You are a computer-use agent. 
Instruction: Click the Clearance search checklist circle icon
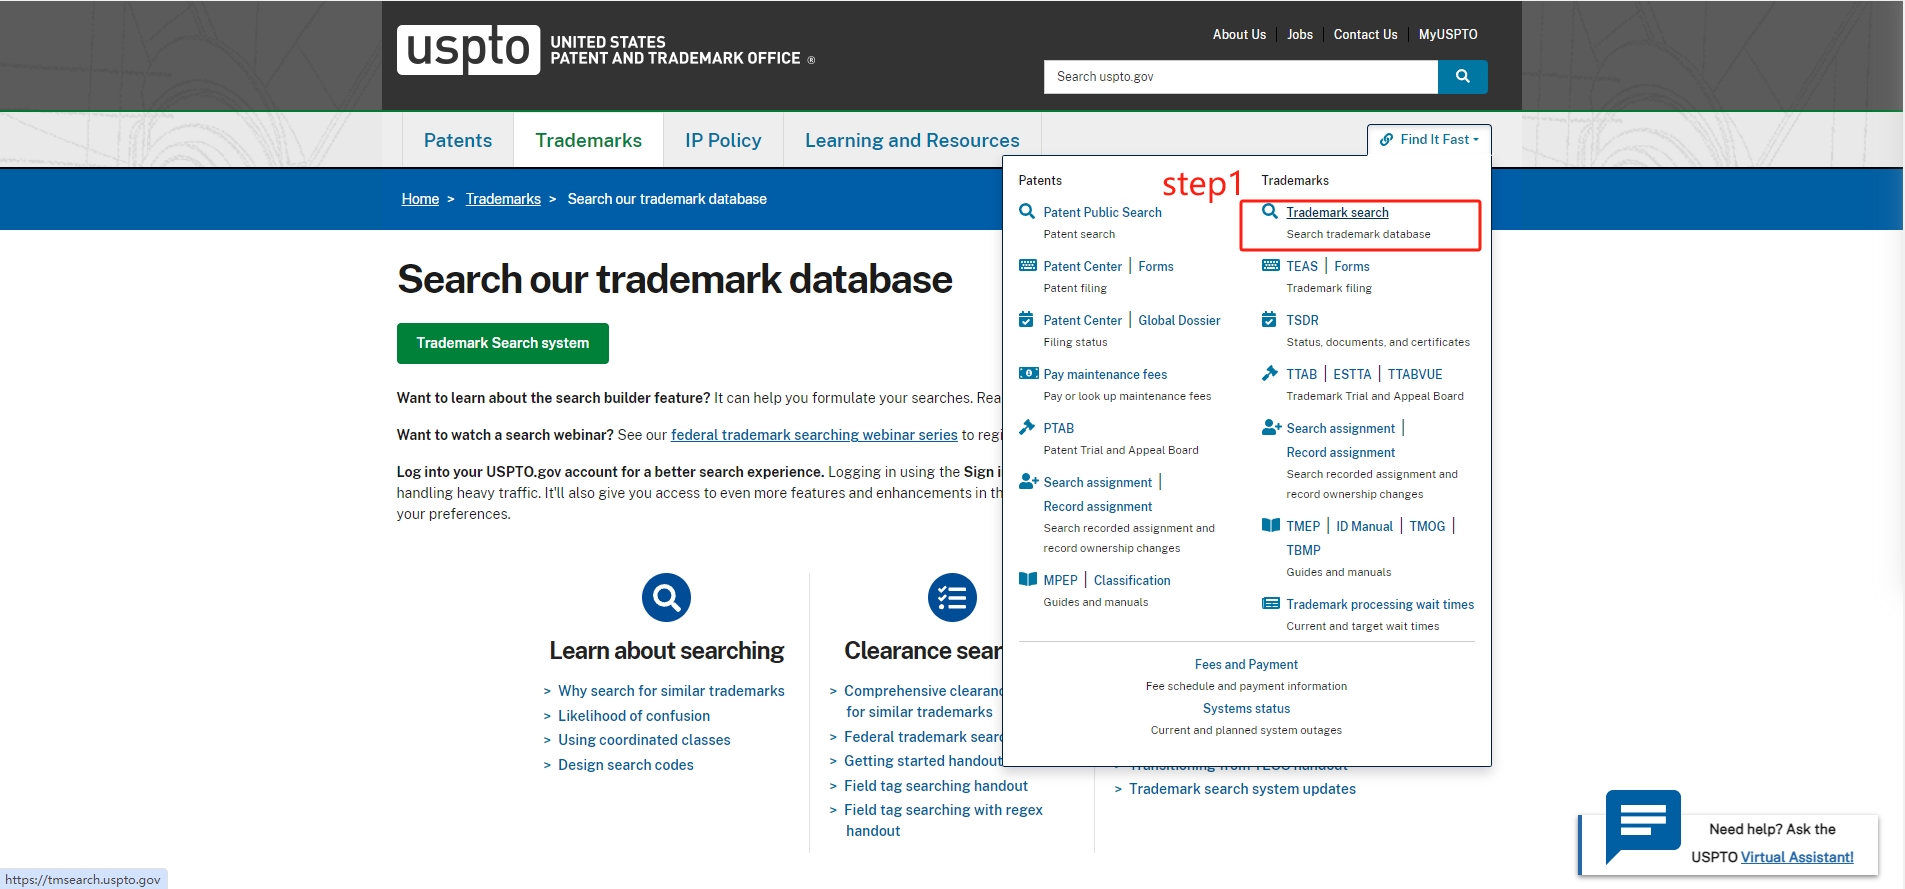tap(952, 598)
